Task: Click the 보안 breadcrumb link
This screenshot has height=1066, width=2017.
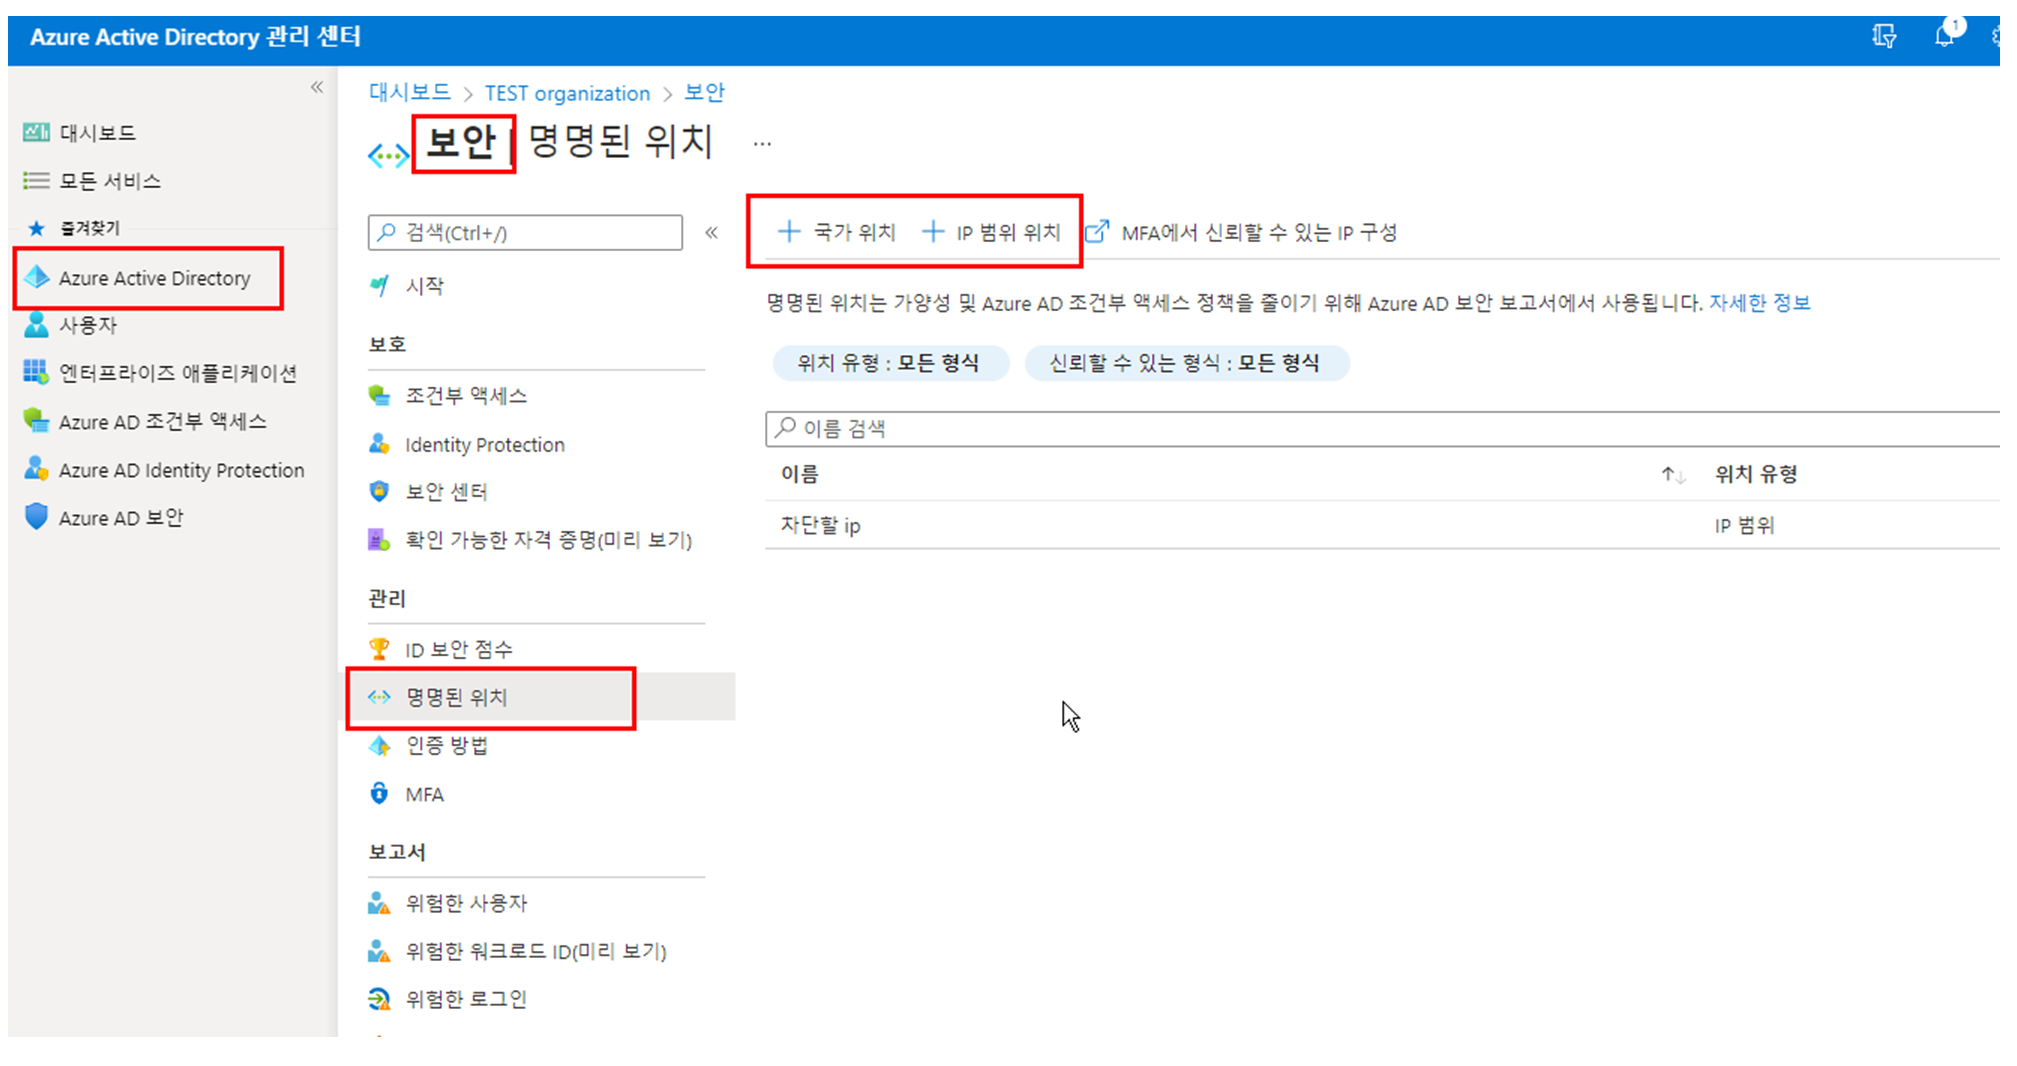Action: coord(704,93)
